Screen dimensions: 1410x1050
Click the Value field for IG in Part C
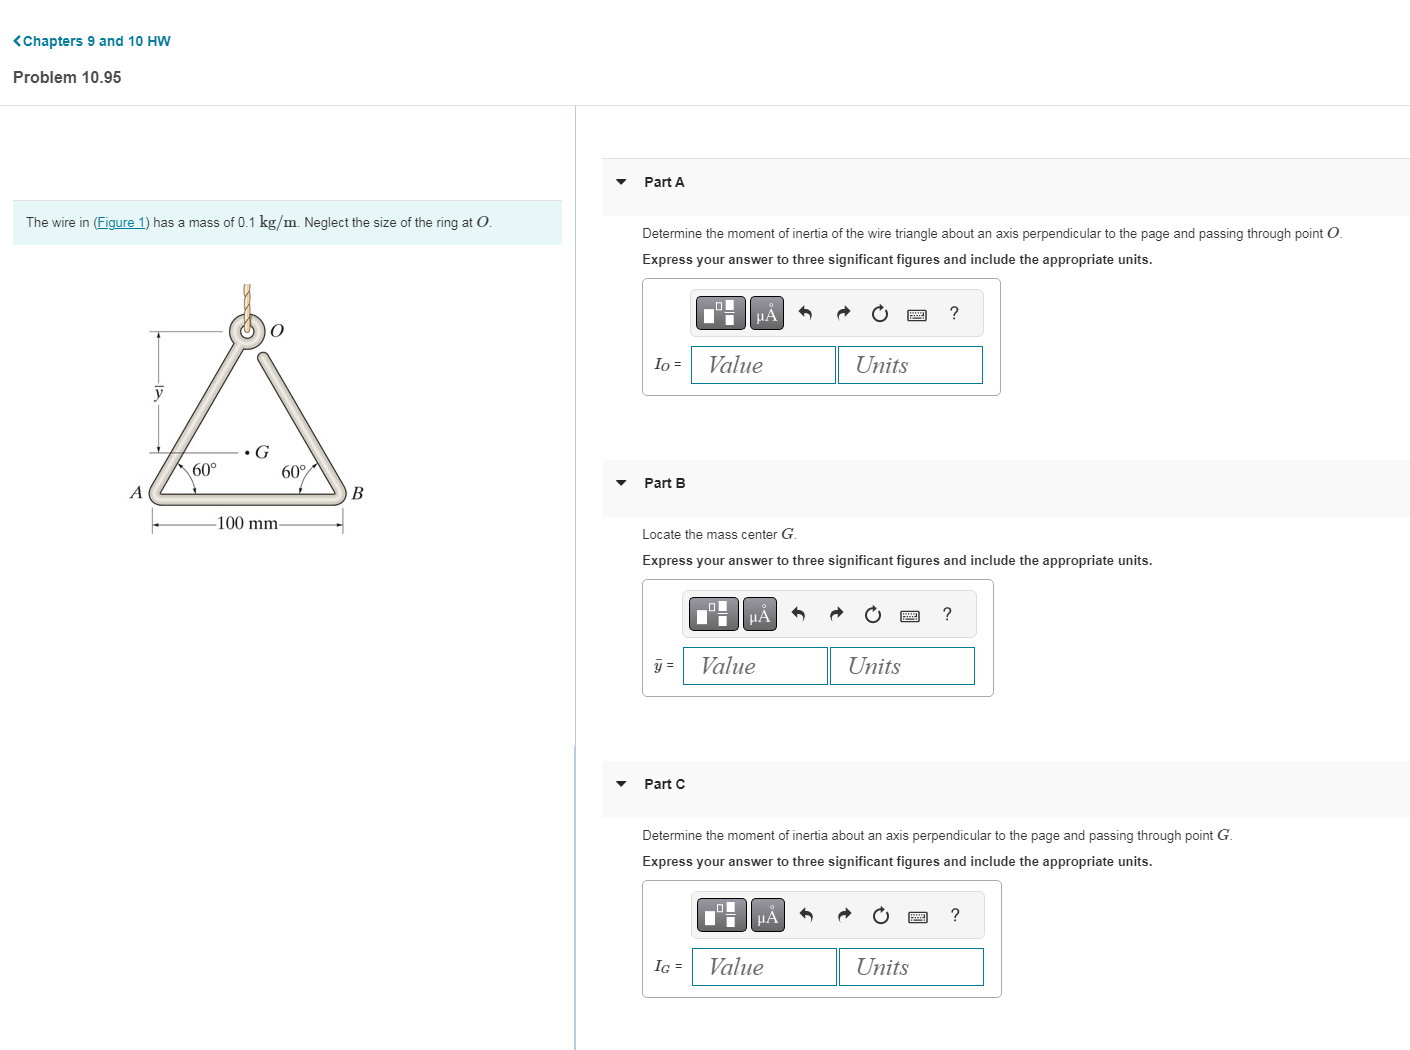pos(763,967)
